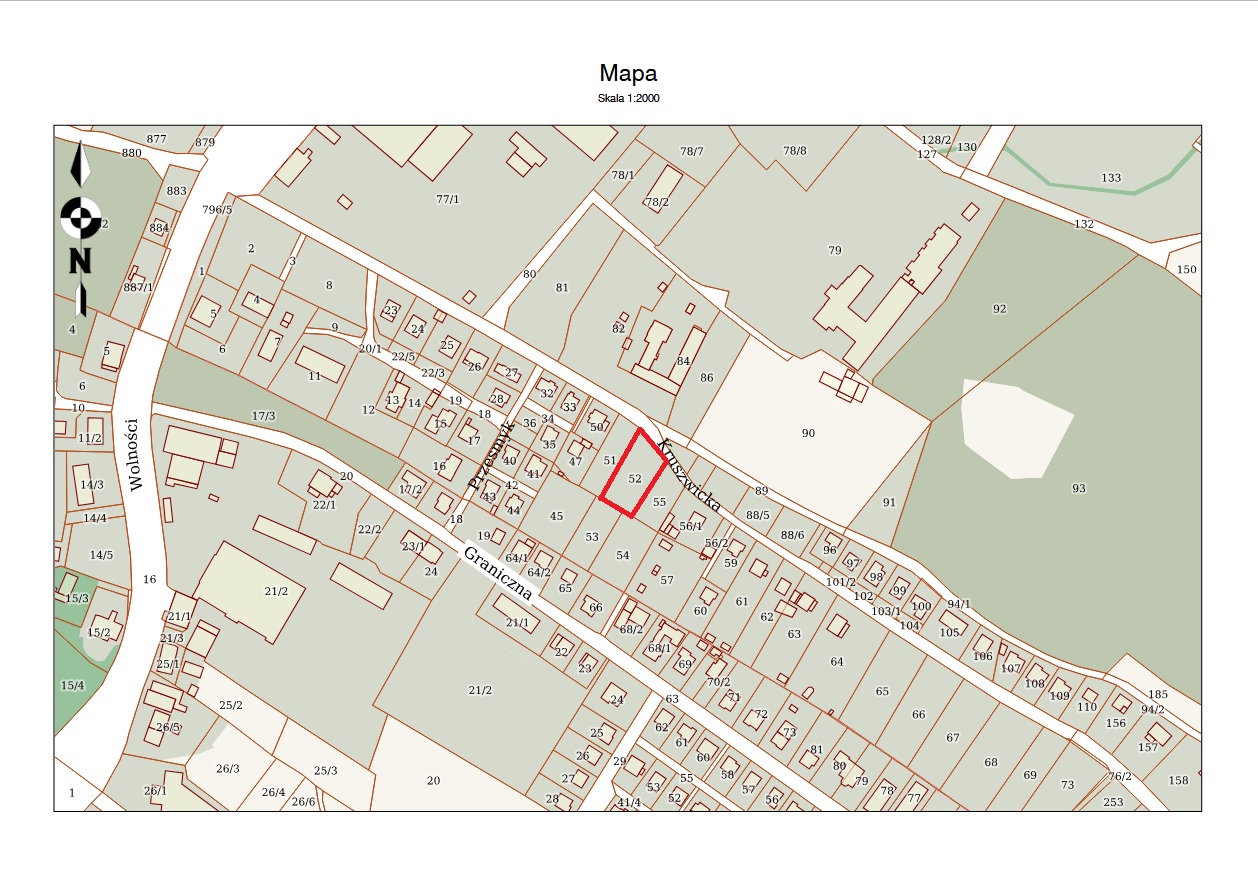Click the white clearing inside parcel 93
The width and height of the screenshot is (1258, 890).
1010,429
